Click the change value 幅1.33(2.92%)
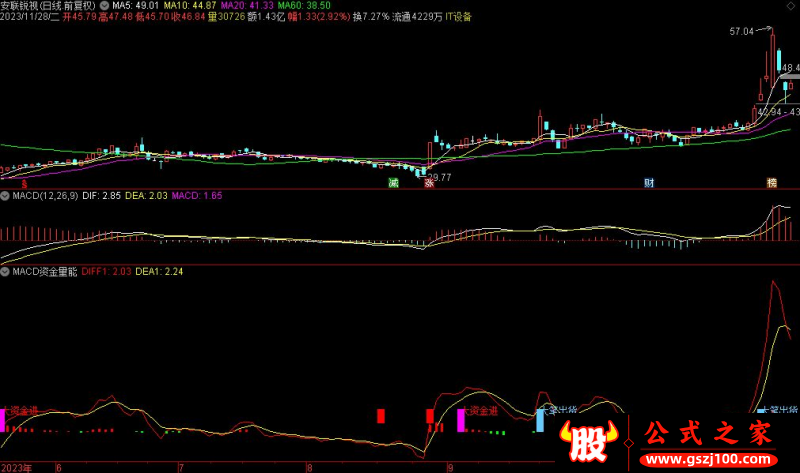Screen dimensions: 800x473 pyautogui.click(x=319, y=17)
